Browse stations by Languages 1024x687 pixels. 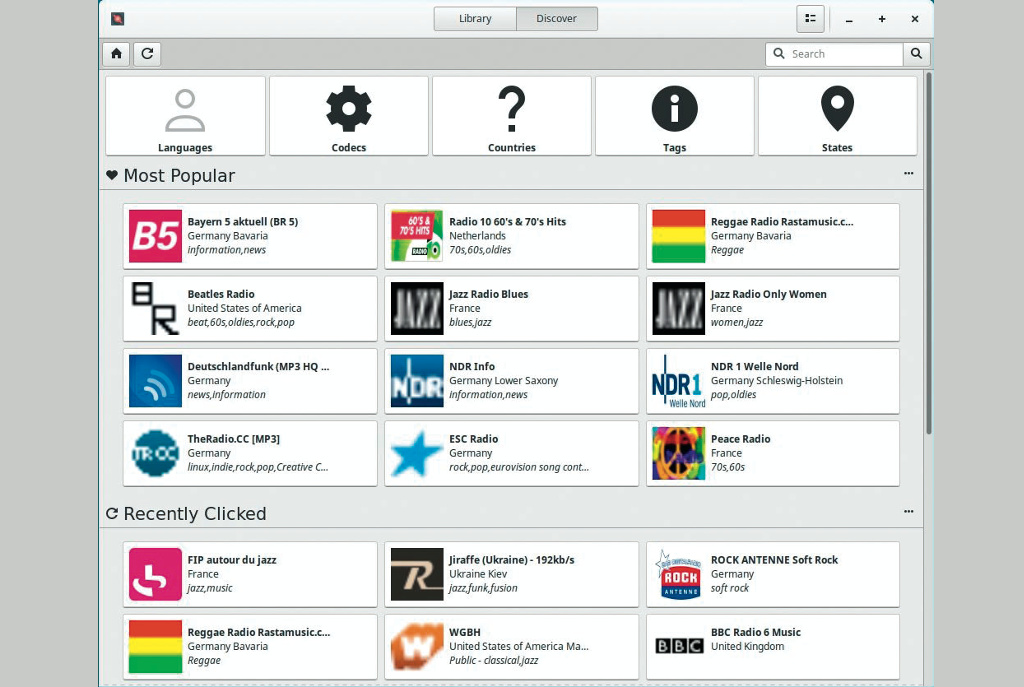(185, 116)
